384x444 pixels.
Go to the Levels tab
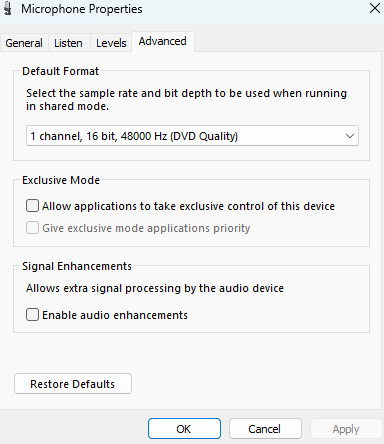111,43
